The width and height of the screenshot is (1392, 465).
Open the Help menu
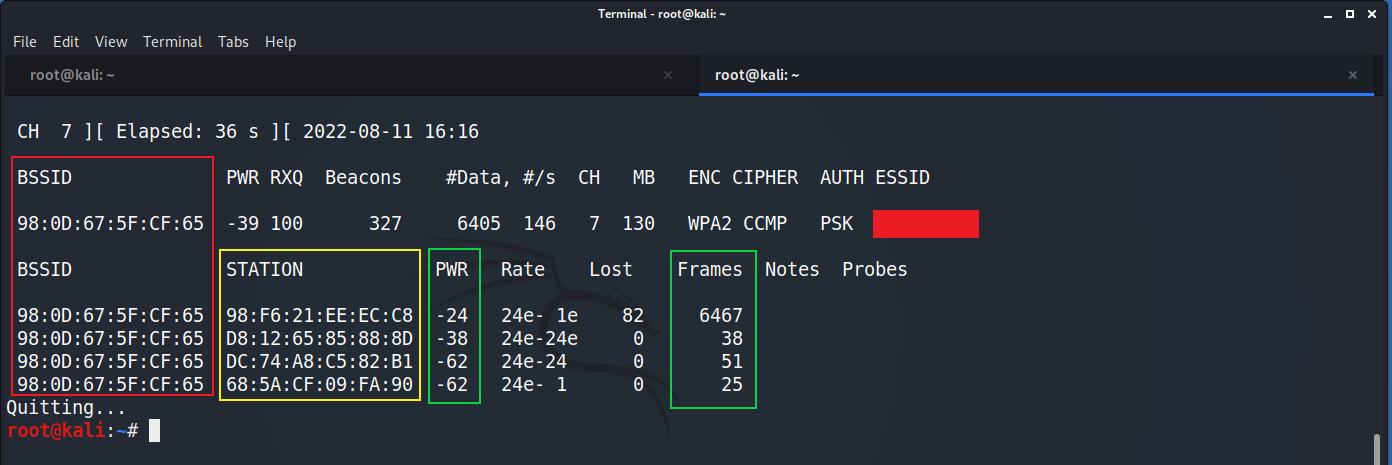coord(281,42)
